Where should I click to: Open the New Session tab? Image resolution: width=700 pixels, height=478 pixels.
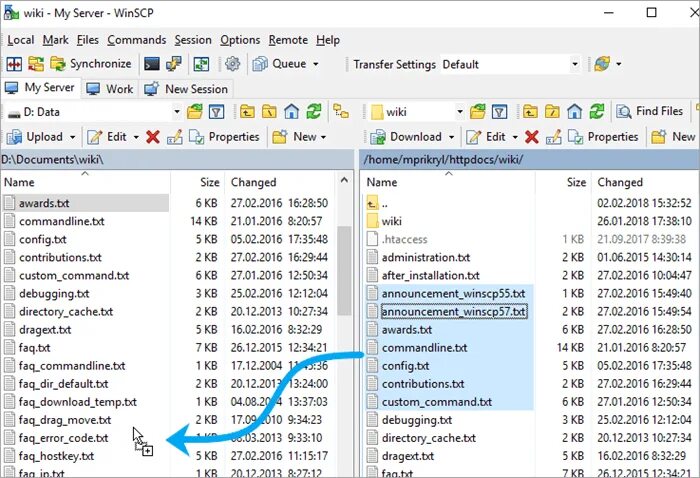tap(186, 89)
